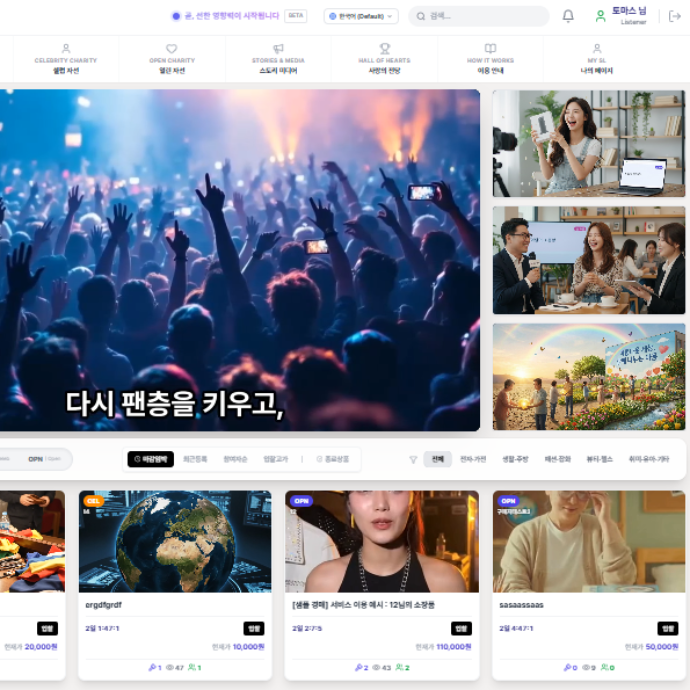The width and height of the screenshot is (690, 690).
Task: Click the sasaassaas item title
Action: coord(521,605)
